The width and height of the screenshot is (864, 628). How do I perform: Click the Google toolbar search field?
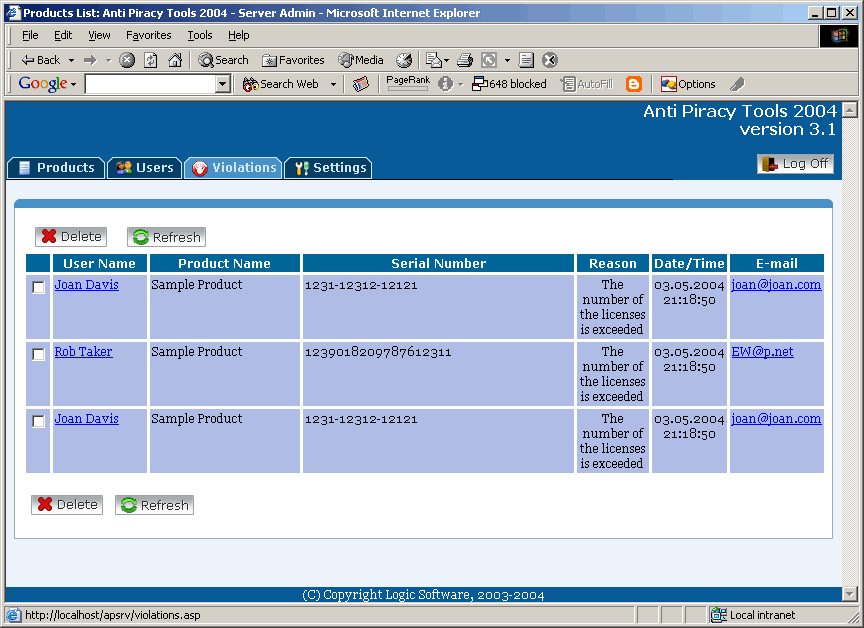[150, 84]
